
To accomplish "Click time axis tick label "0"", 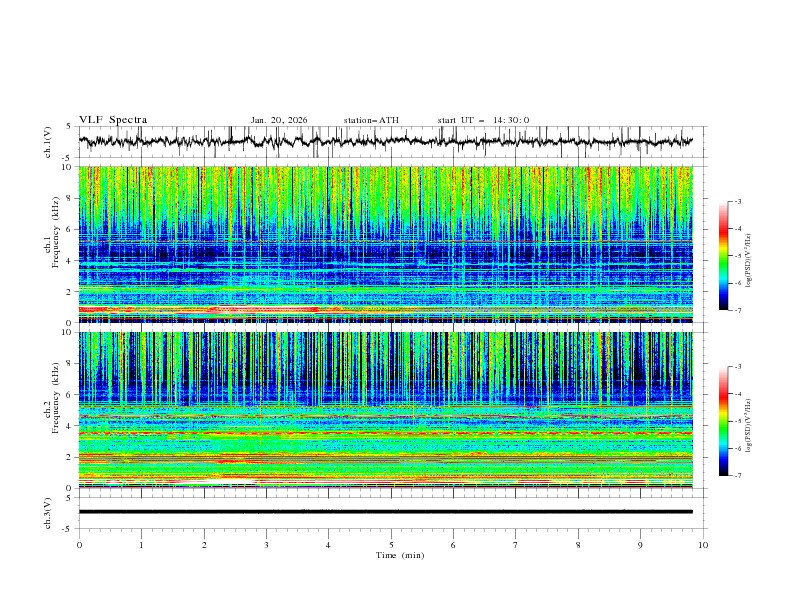I will (79, 545).
